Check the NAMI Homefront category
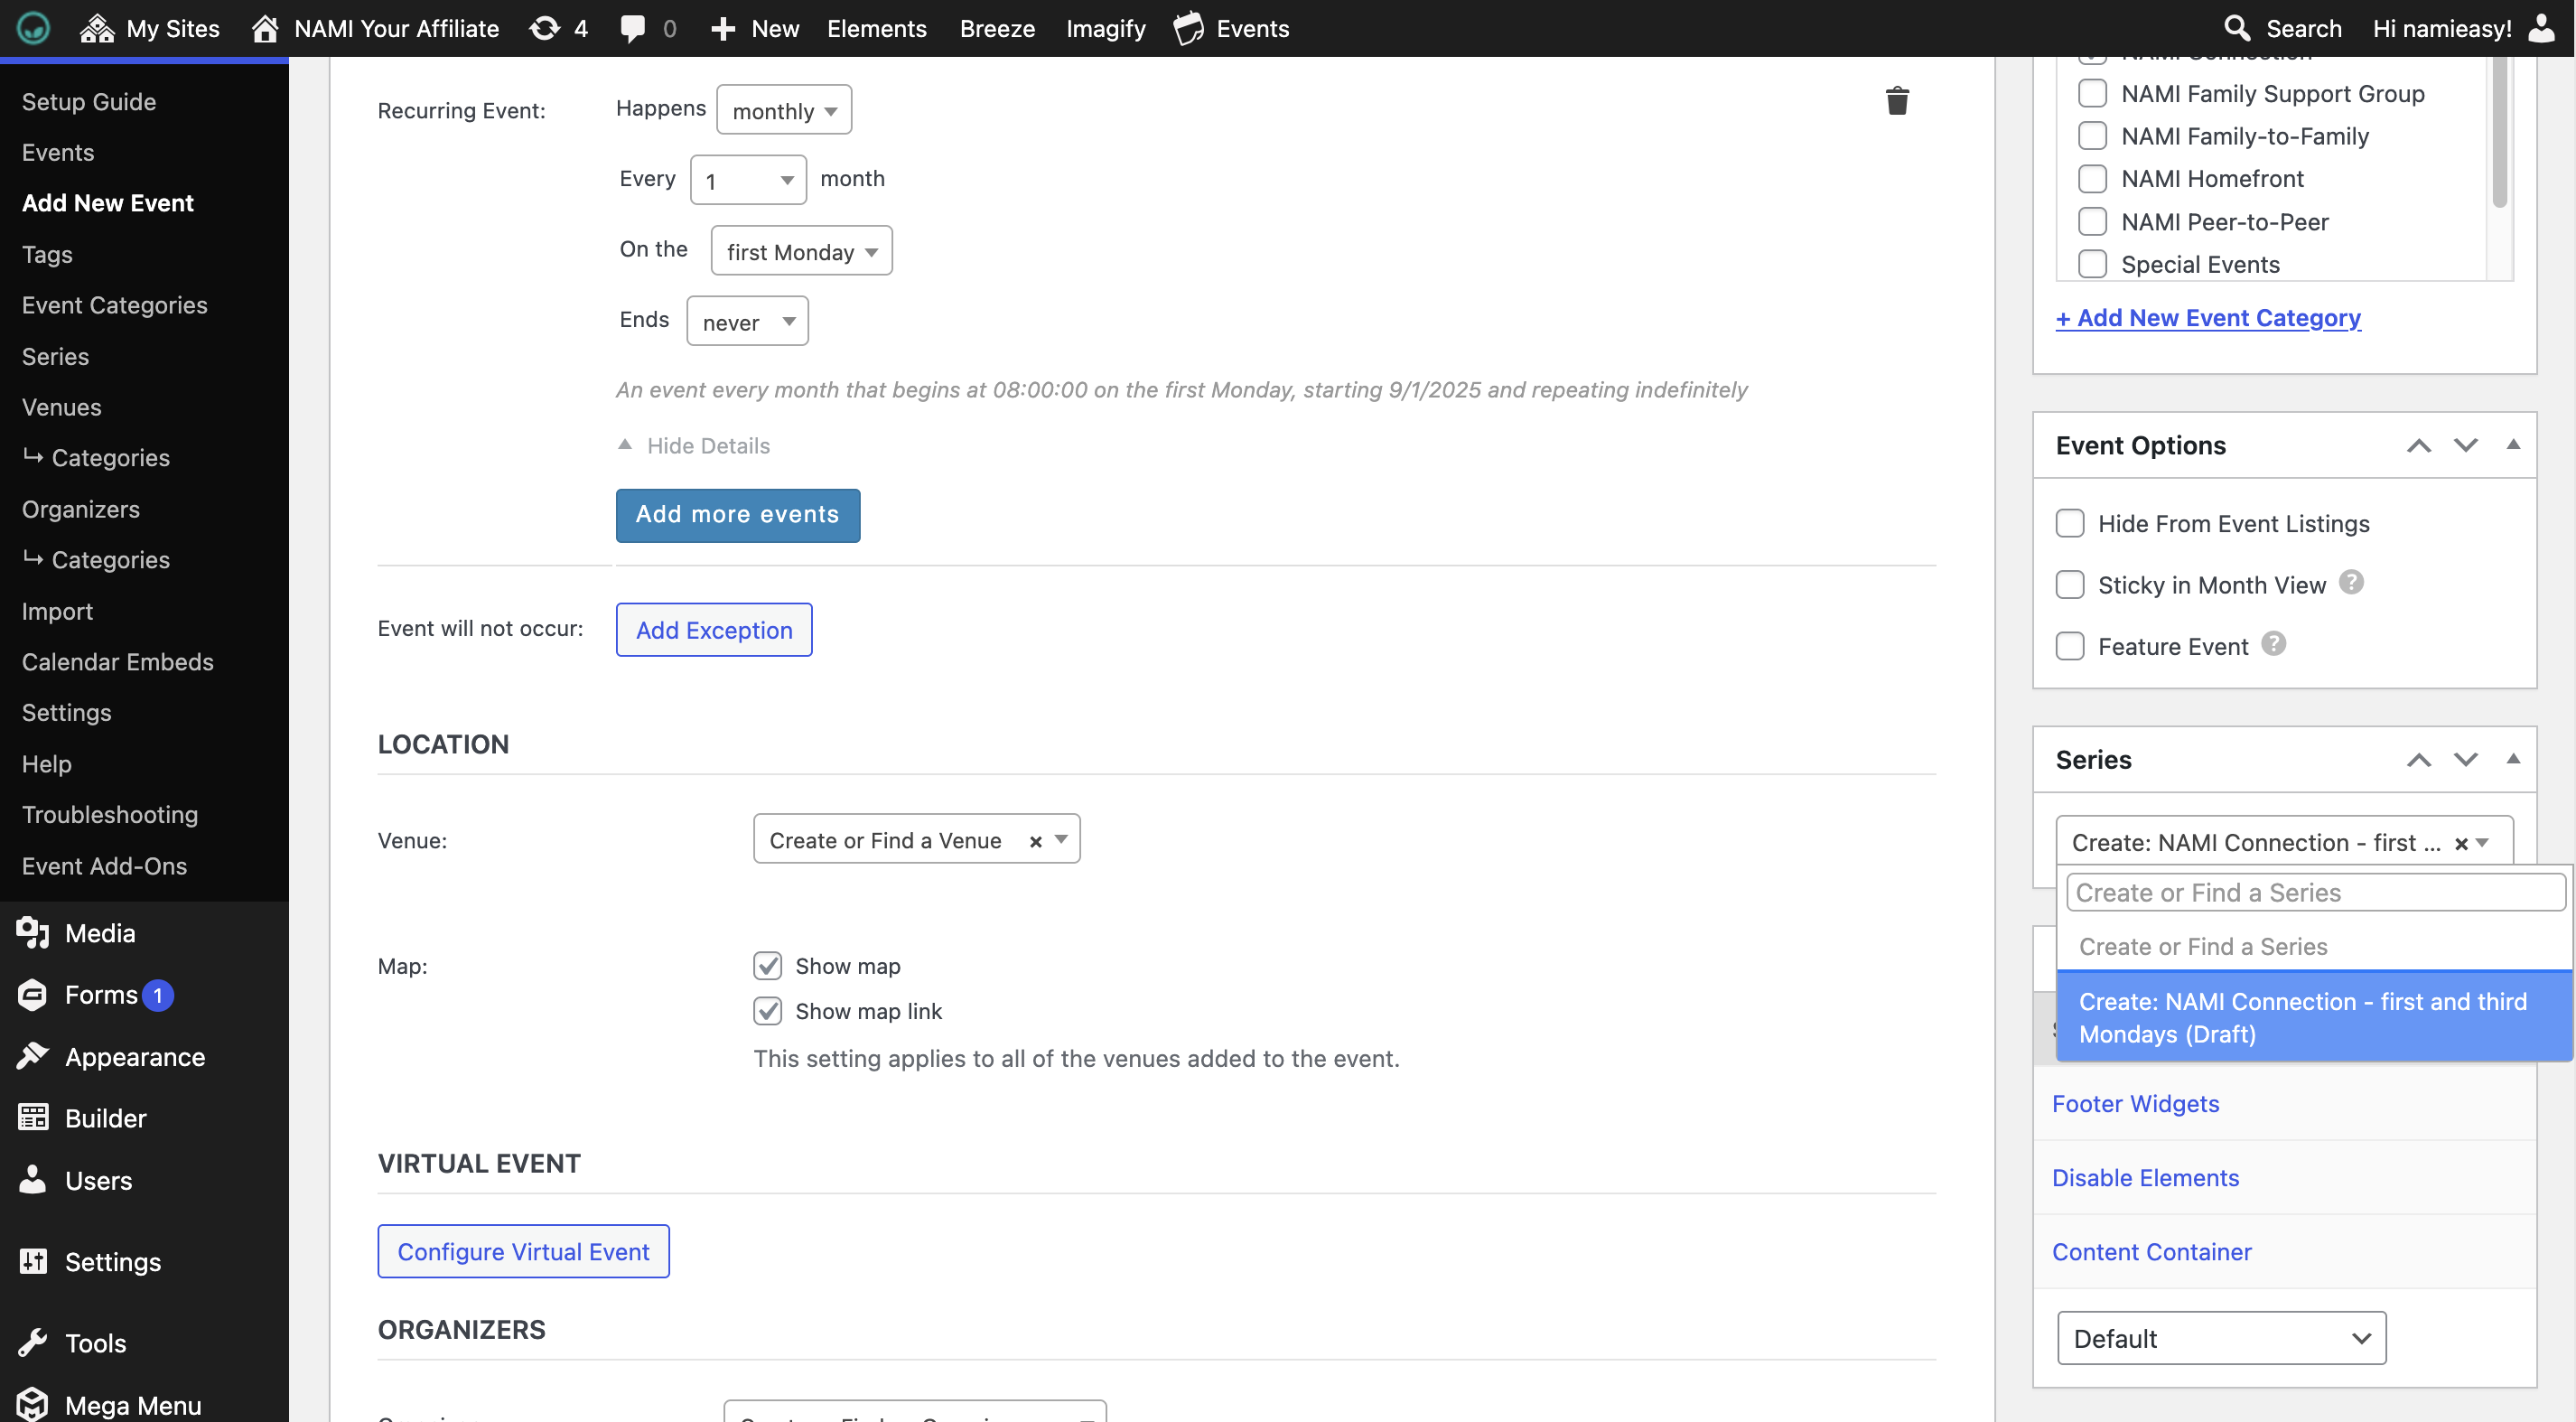The image size is (2576, 1422). [2091, 179]
